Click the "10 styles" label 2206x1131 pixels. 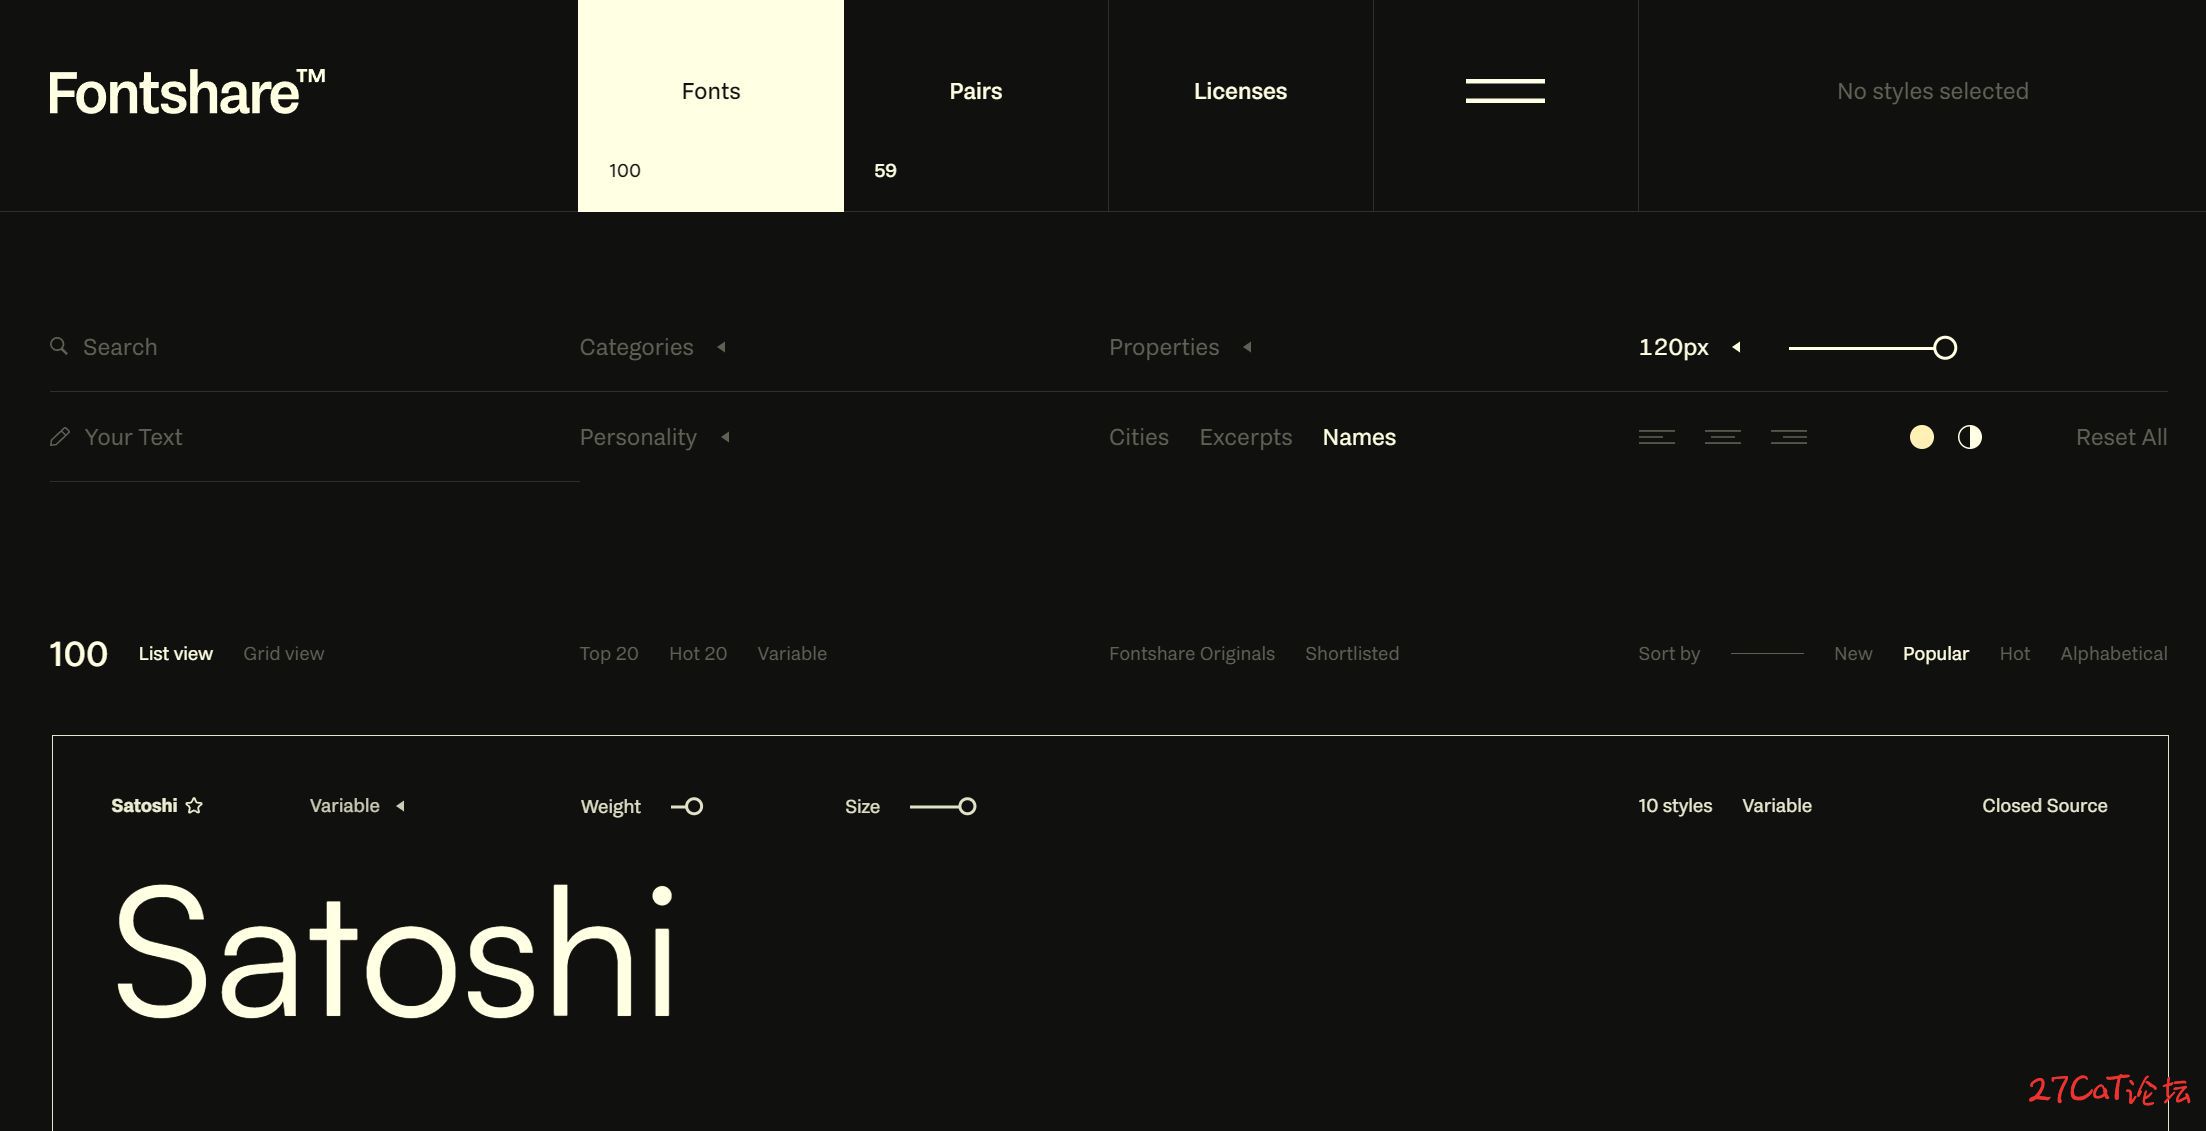point(1675,805)
